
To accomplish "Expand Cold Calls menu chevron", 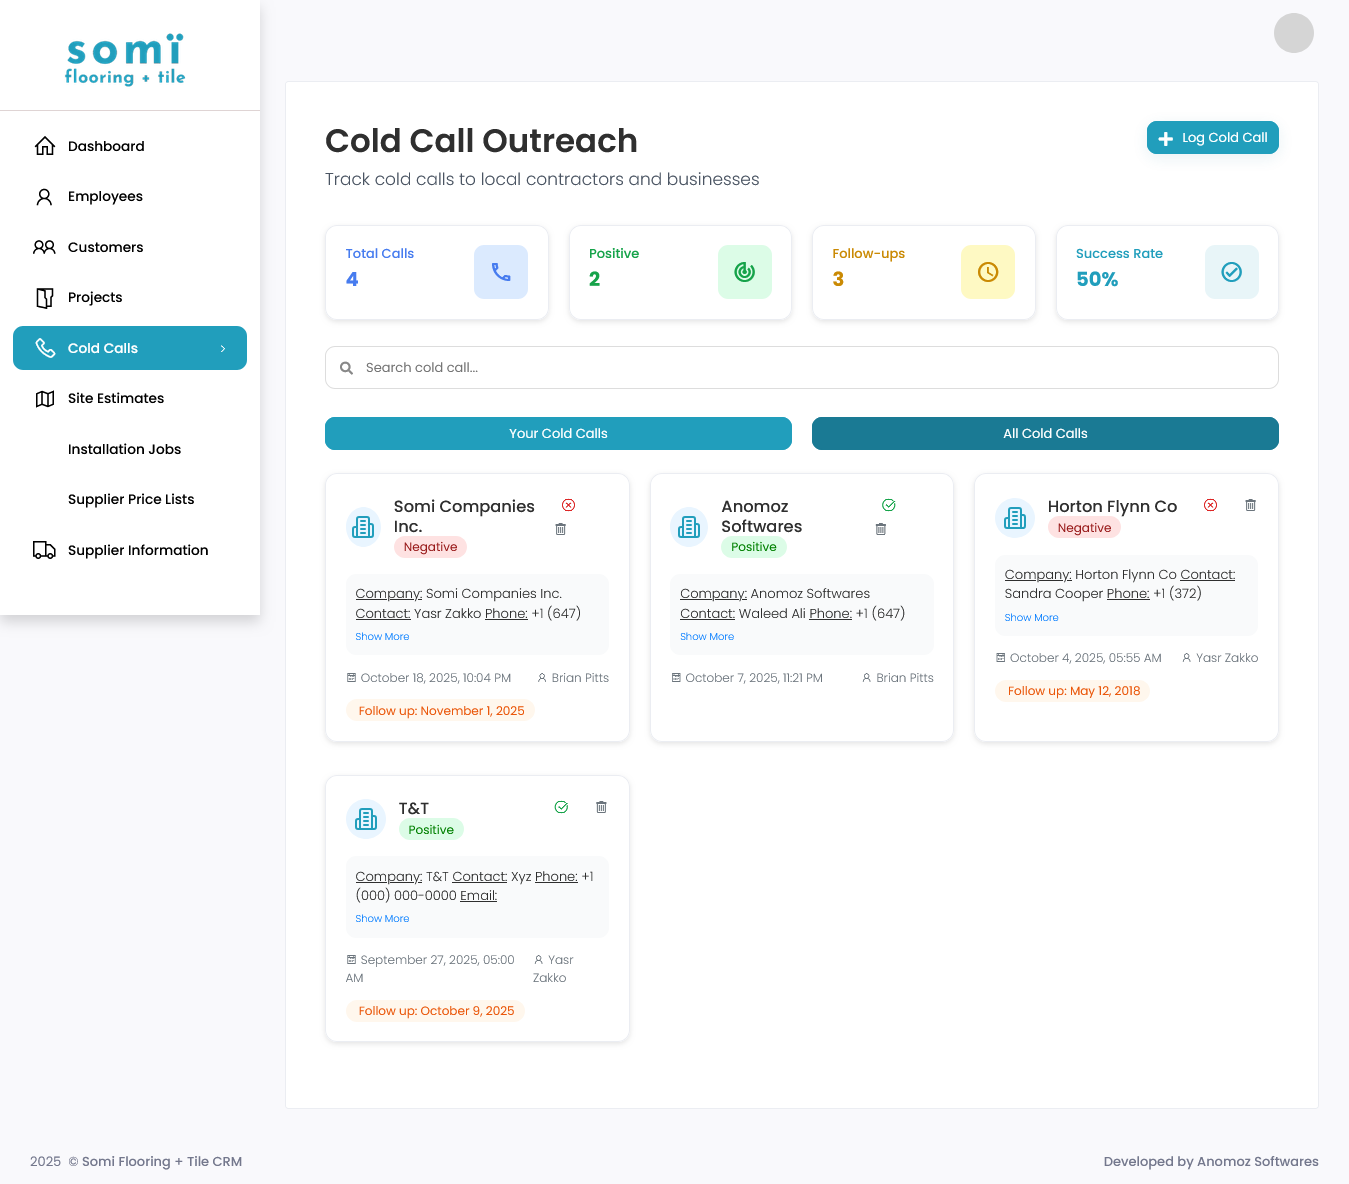I will click(223, 348).
